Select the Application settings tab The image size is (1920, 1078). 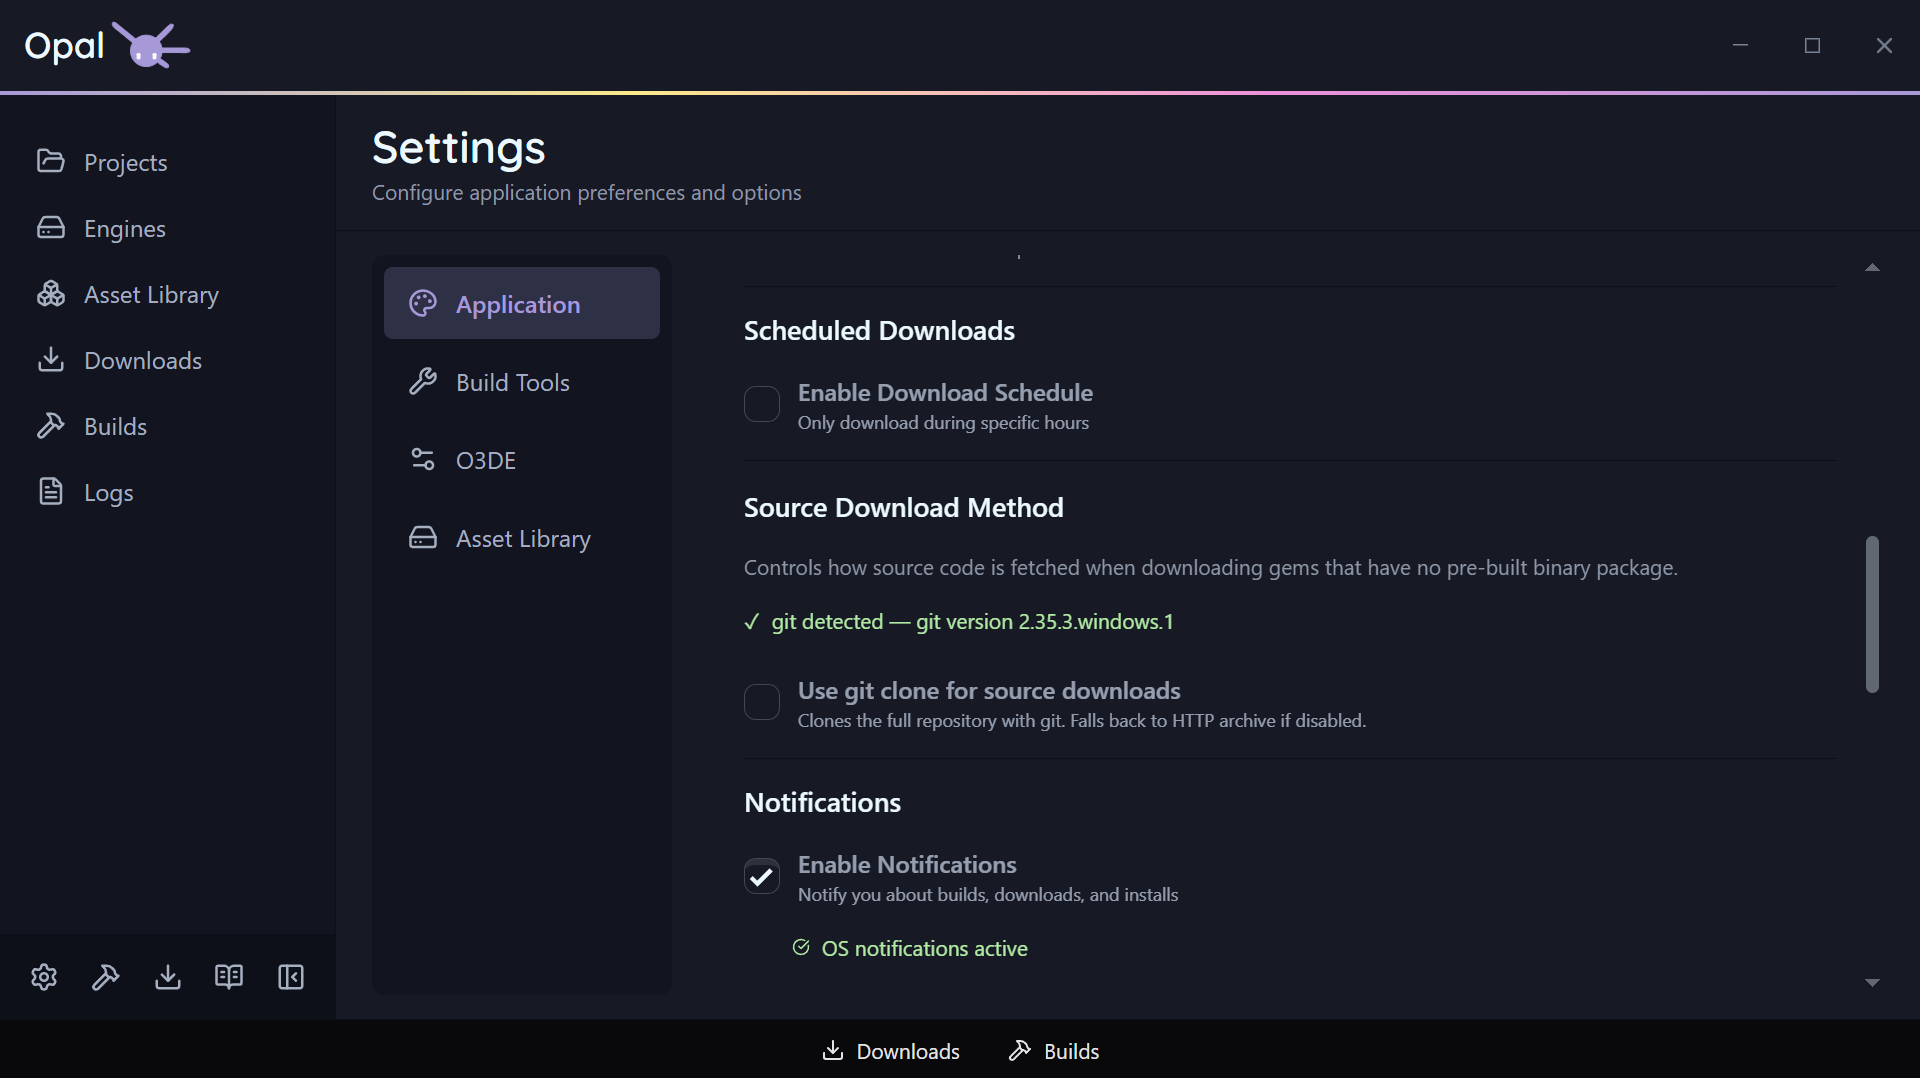pos(522,303)
